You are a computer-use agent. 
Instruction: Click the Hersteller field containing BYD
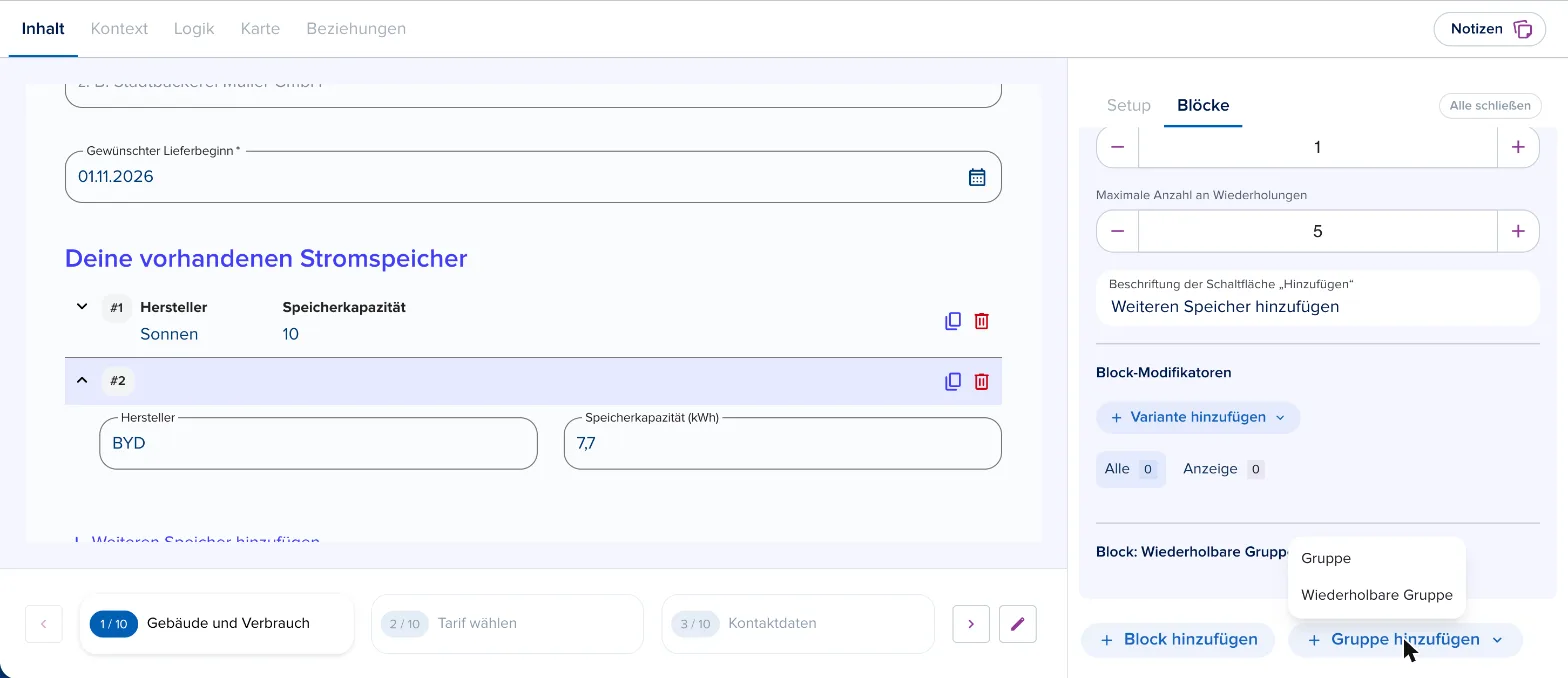click(318, 443)
